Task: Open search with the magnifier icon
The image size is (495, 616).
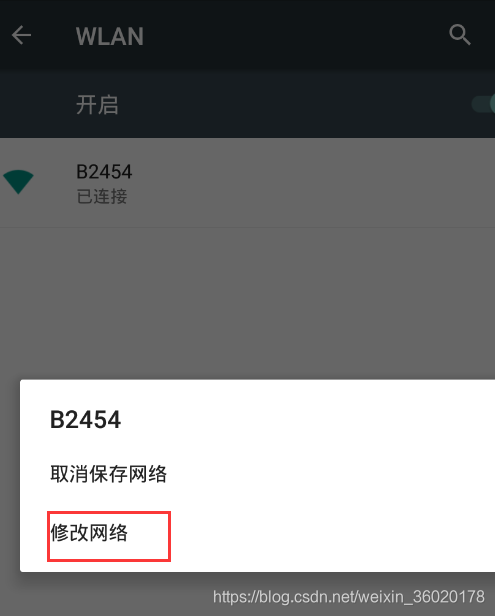Action: [460, 35]
